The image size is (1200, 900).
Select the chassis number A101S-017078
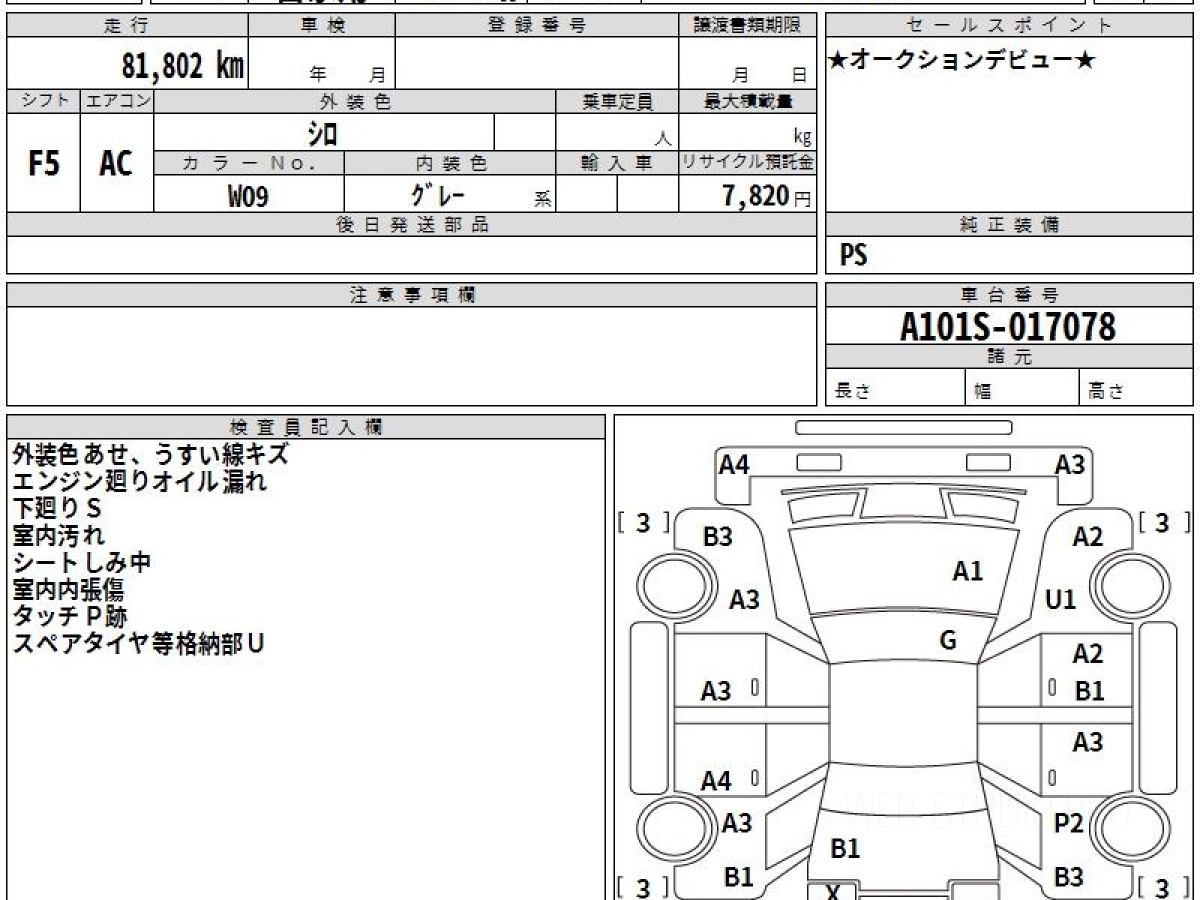pos(1008,326)
